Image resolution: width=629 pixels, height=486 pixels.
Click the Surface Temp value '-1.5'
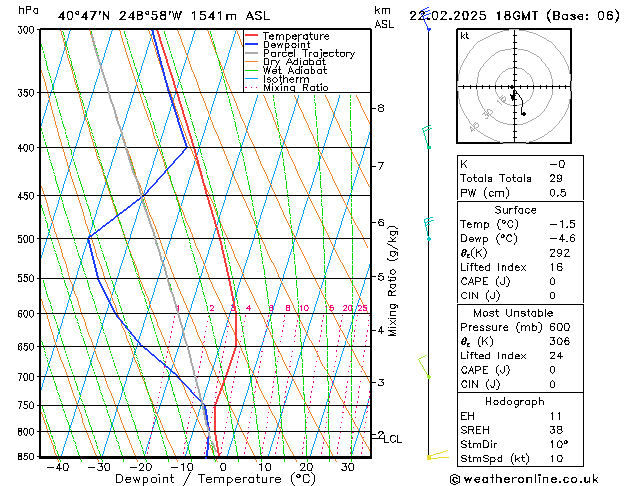pos(562,224)
